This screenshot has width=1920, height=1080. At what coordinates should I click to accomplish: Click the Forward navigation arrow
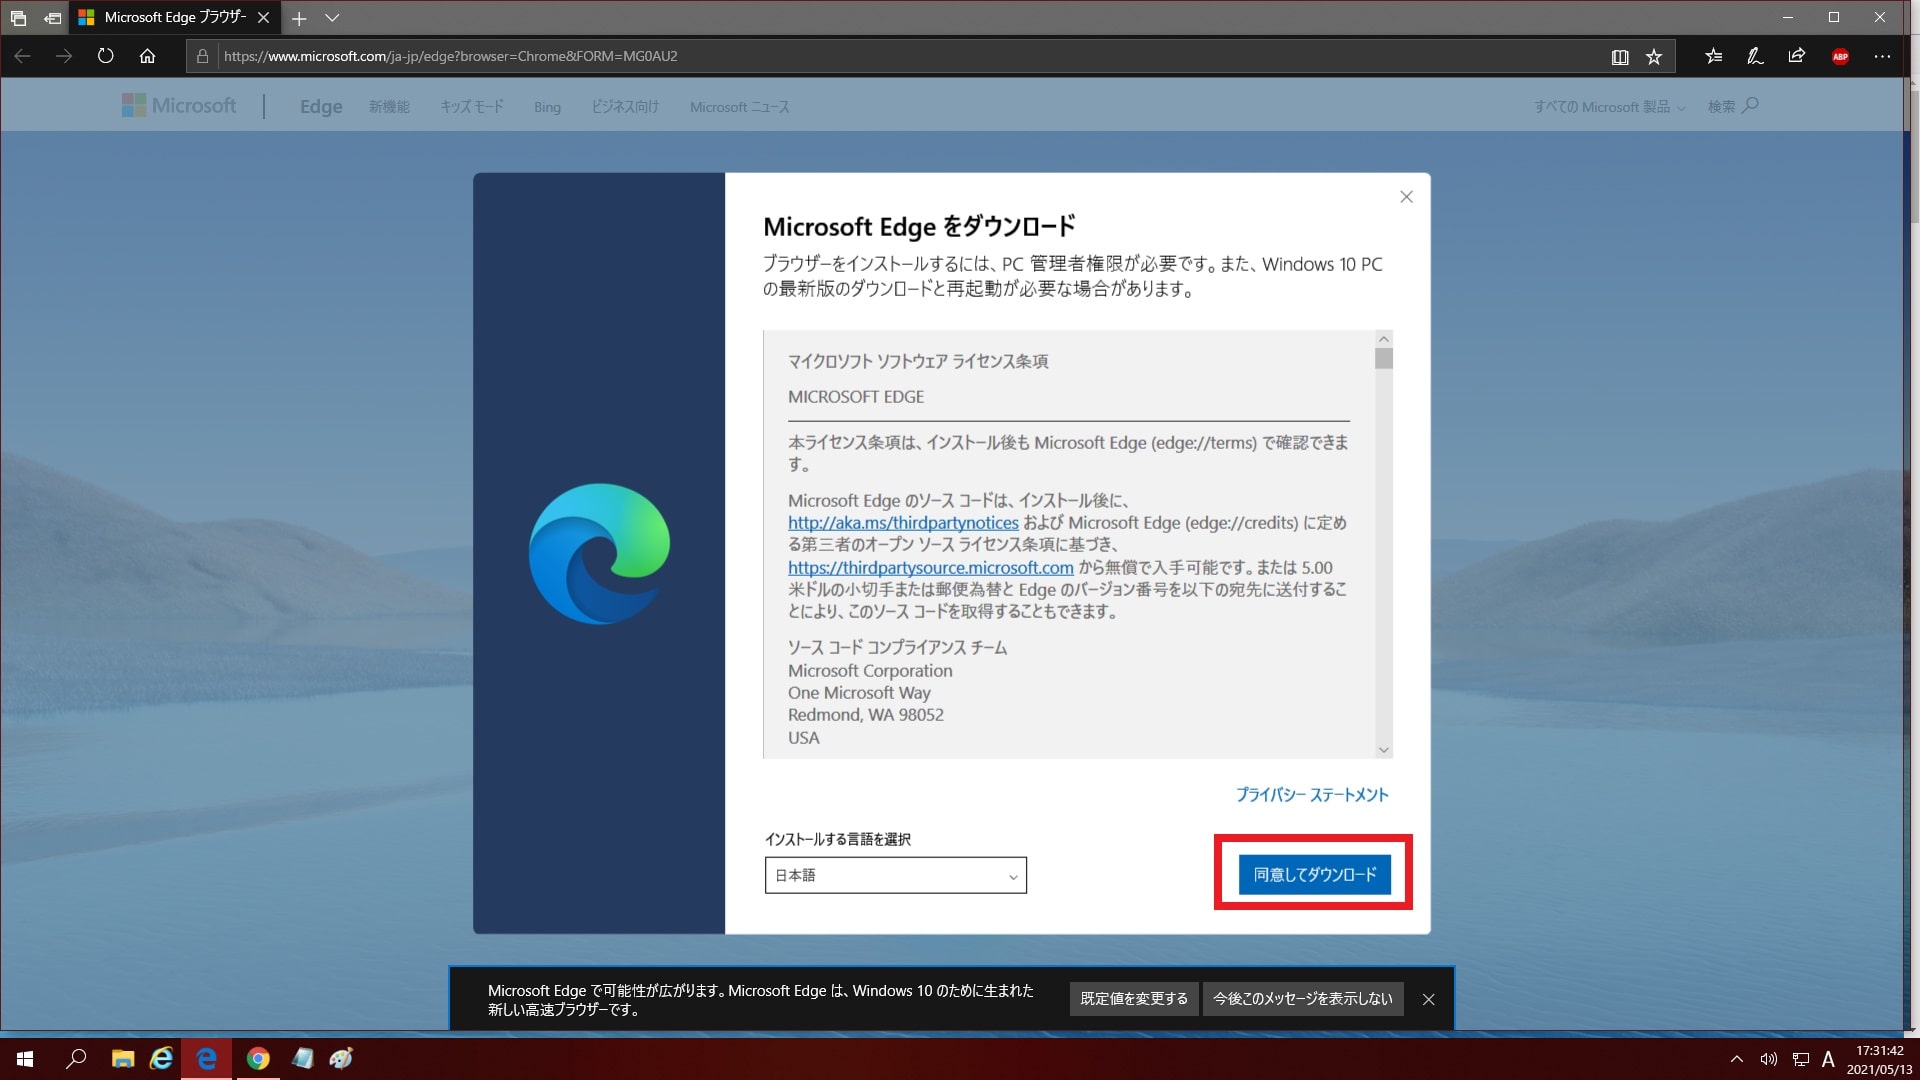click(64, 56)
